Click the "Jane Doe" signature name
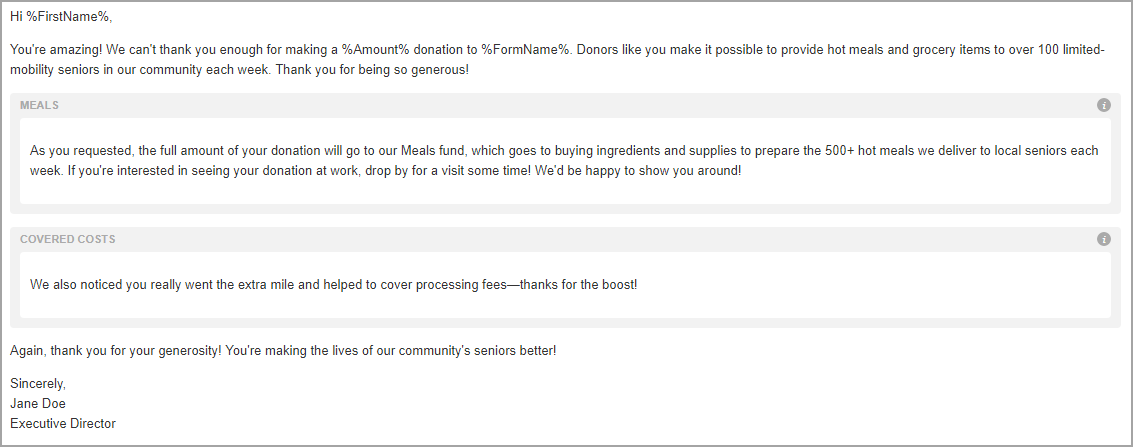This screenshot has width=1133, height=447. [x=38, y=404]
